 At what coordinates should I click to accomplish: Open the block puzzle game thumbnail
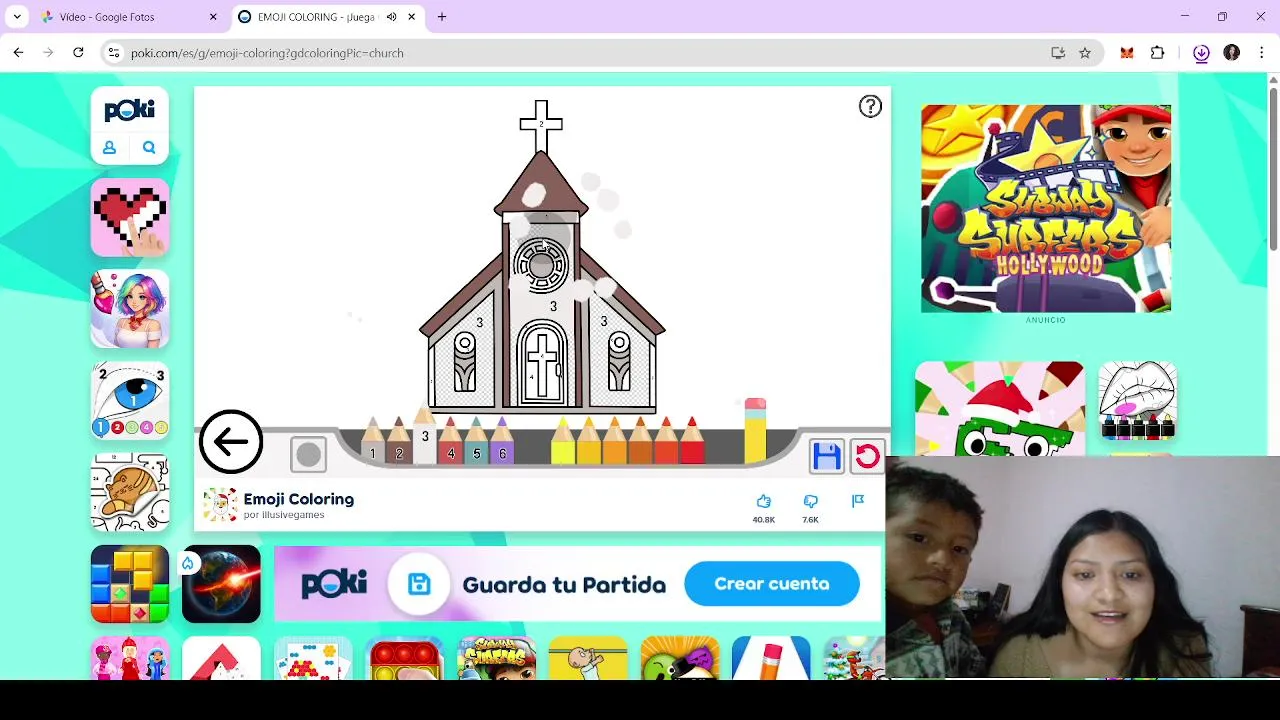130,584
